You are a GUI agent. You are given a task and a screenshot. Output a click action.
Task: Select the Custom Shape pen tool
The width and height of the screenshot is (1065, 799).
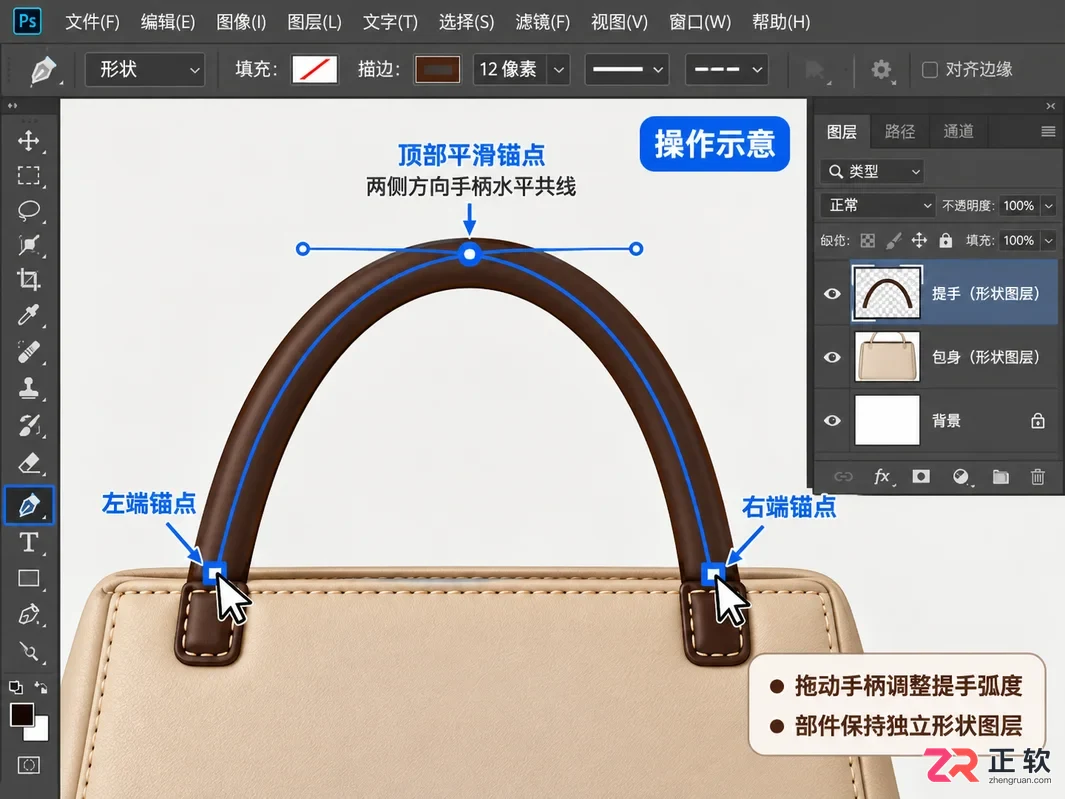click(x=29, y=614)
